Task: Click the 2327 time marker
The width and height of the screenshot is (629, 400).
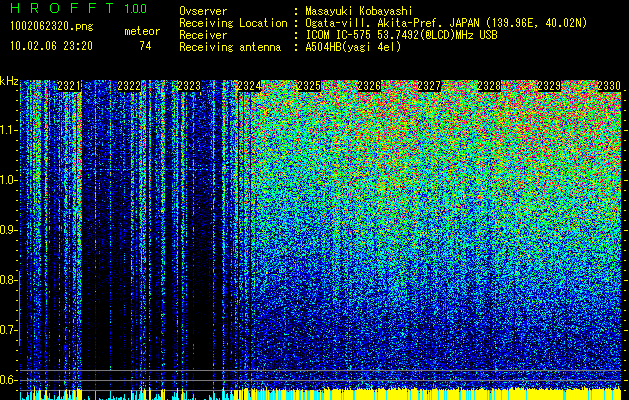Action: (429, 86)
